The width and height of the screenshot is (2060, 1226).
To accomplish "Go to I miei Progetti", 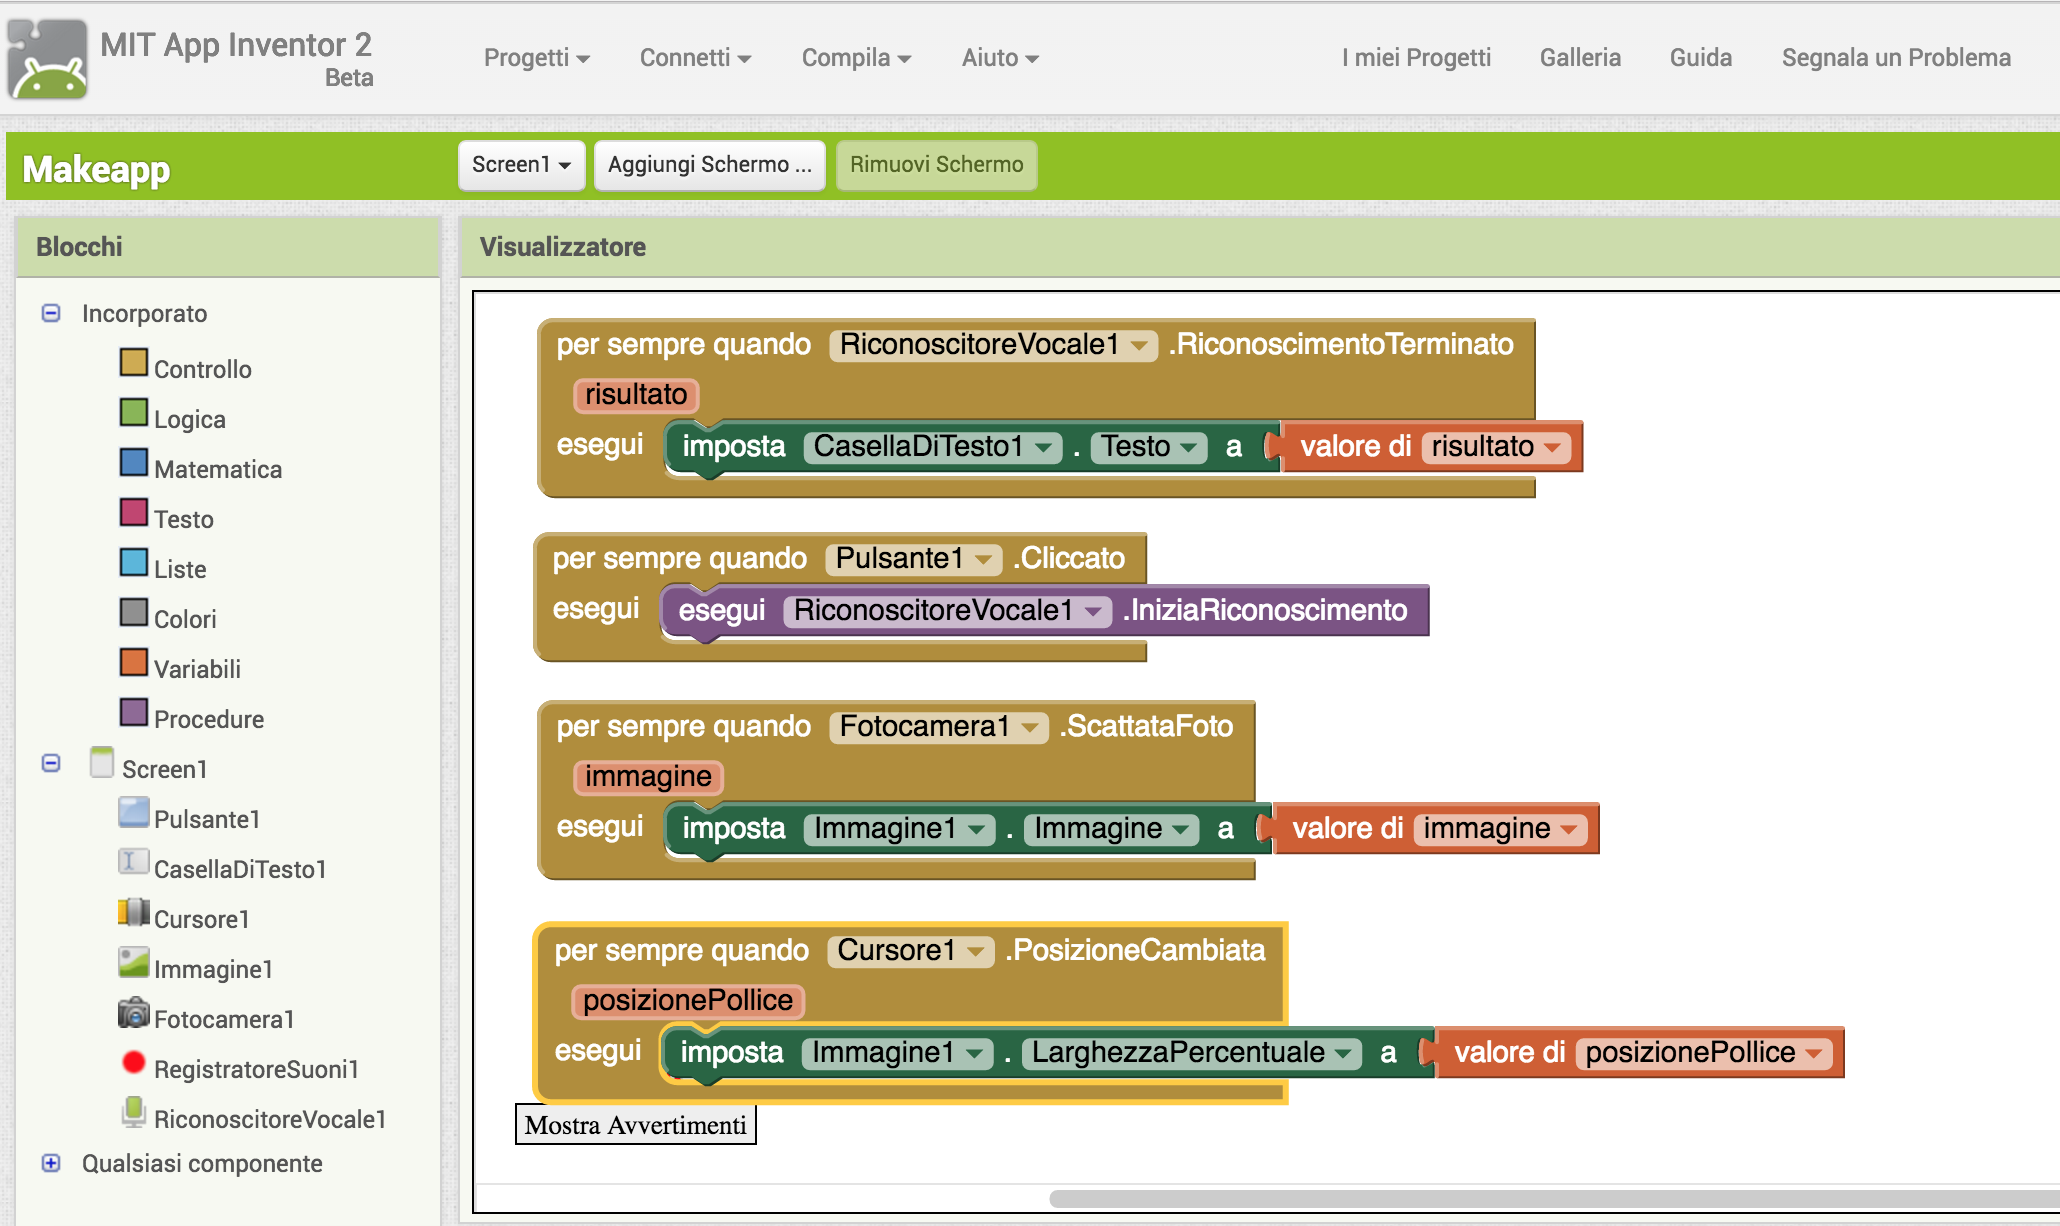I will 1416,58.
